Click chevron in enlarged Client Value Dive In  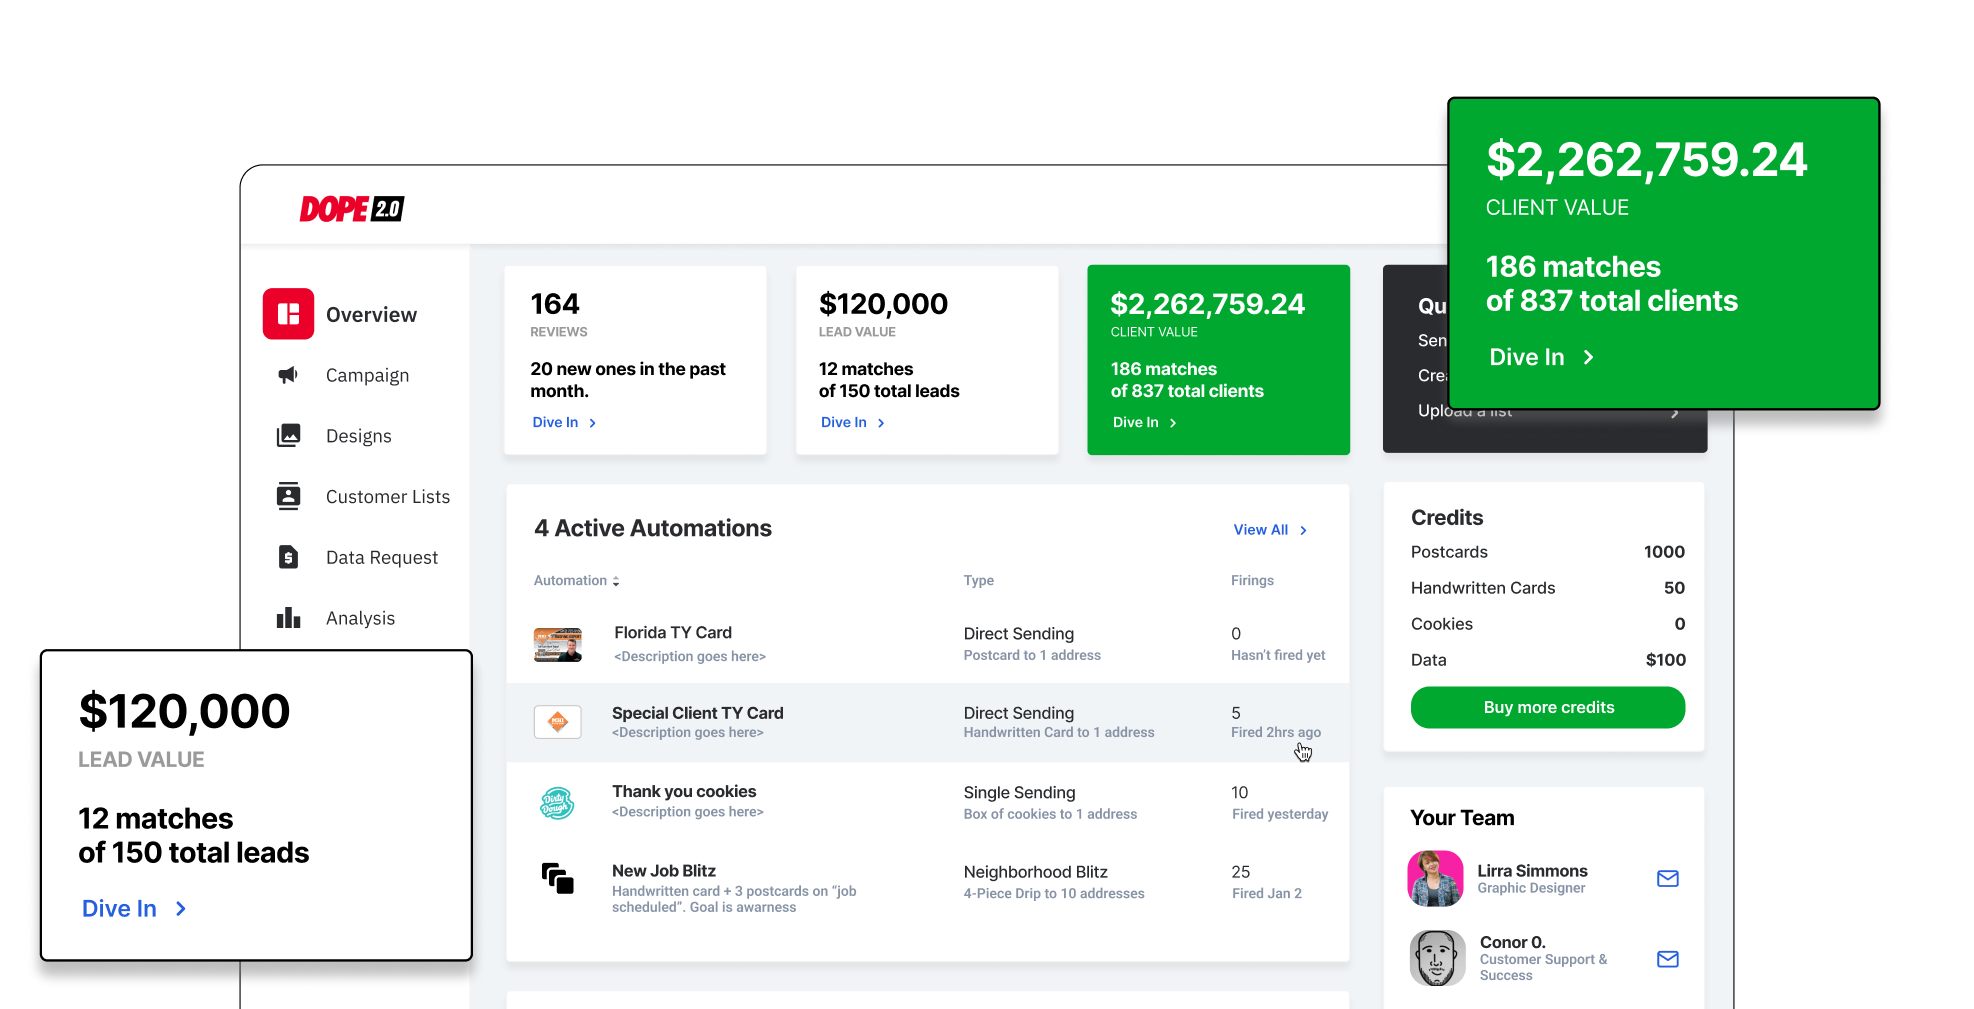[x=1588, y=358]
